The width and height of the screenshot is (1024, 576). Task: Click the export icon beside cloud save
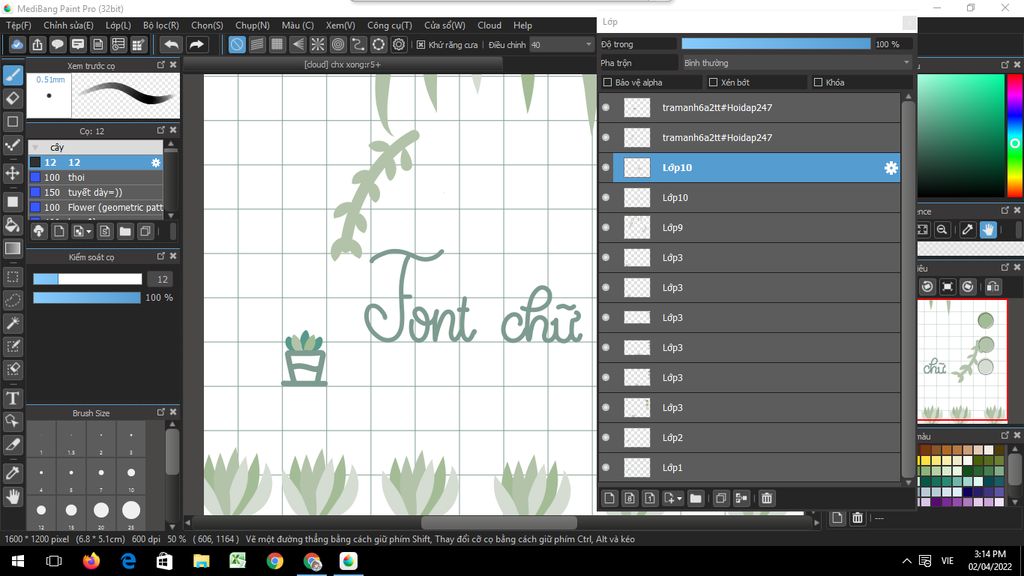37,44
